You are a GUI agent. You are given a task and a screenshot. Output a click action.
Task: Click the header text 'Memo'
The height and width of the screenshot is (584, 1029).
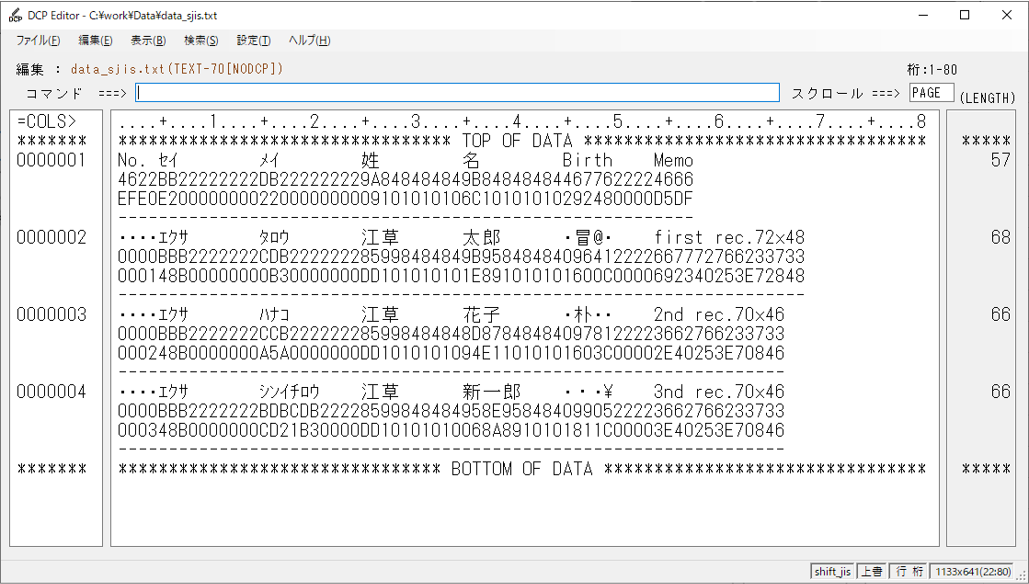[x=673, y=161]
